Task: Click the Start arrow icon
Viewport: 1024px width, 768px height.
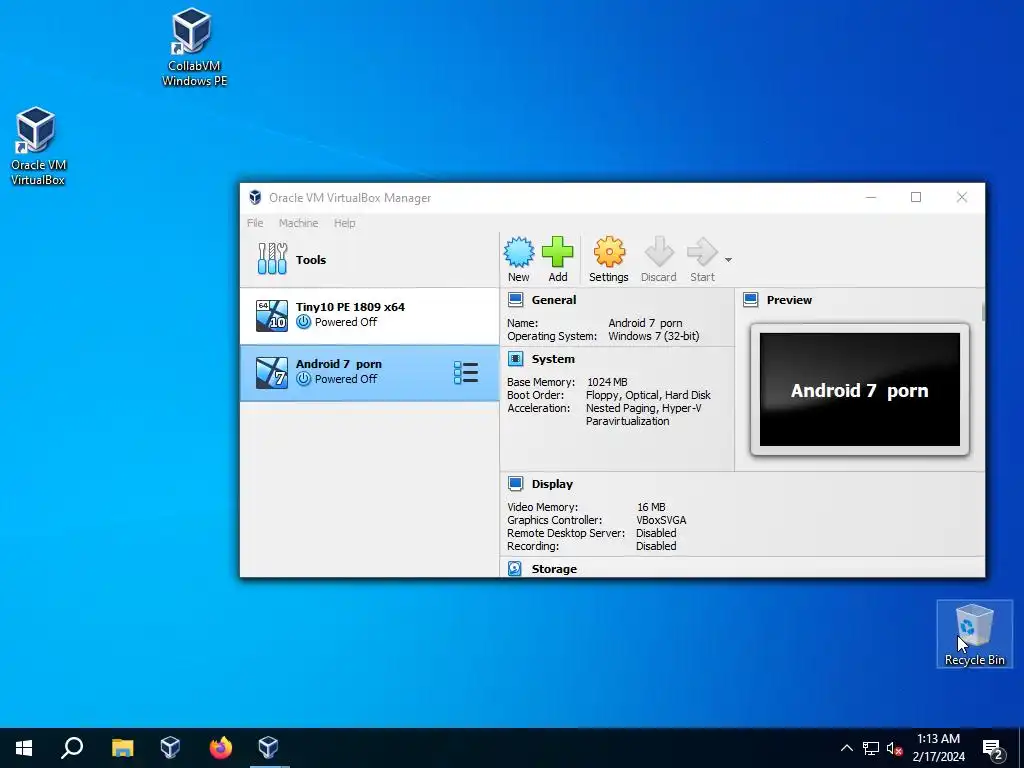Action: 702,252
